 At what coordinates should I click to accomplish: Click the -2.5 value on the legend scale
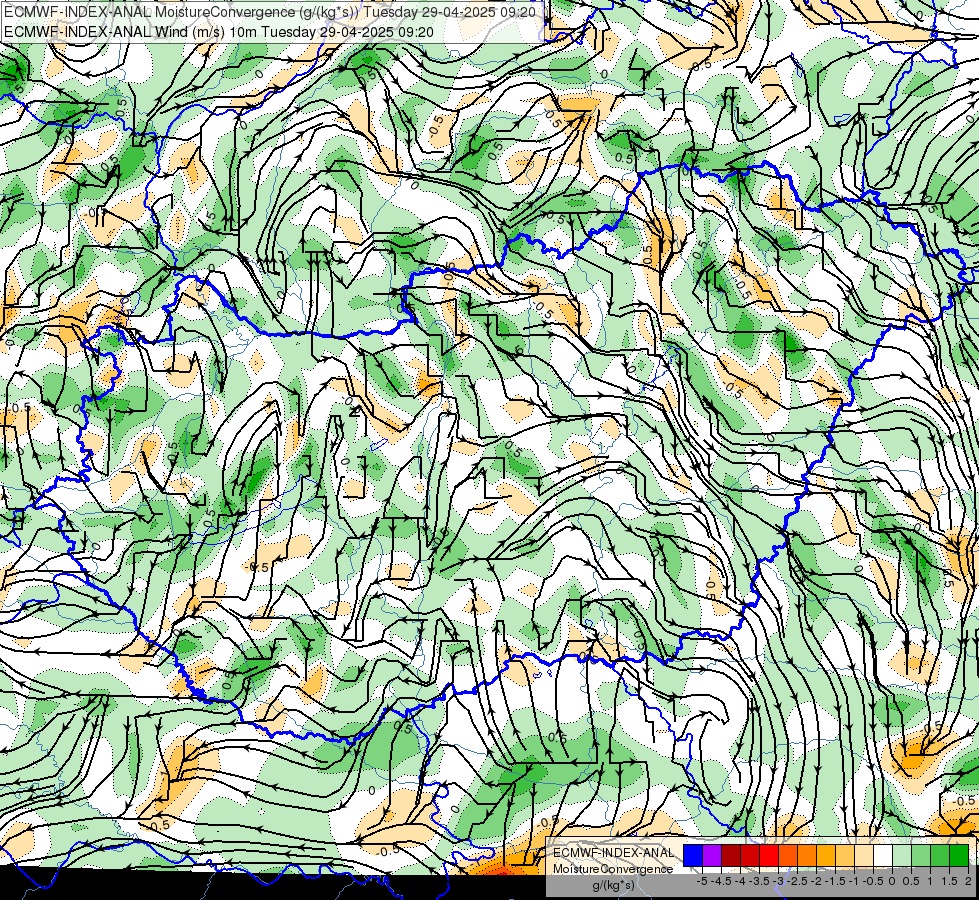click(797, 881)
